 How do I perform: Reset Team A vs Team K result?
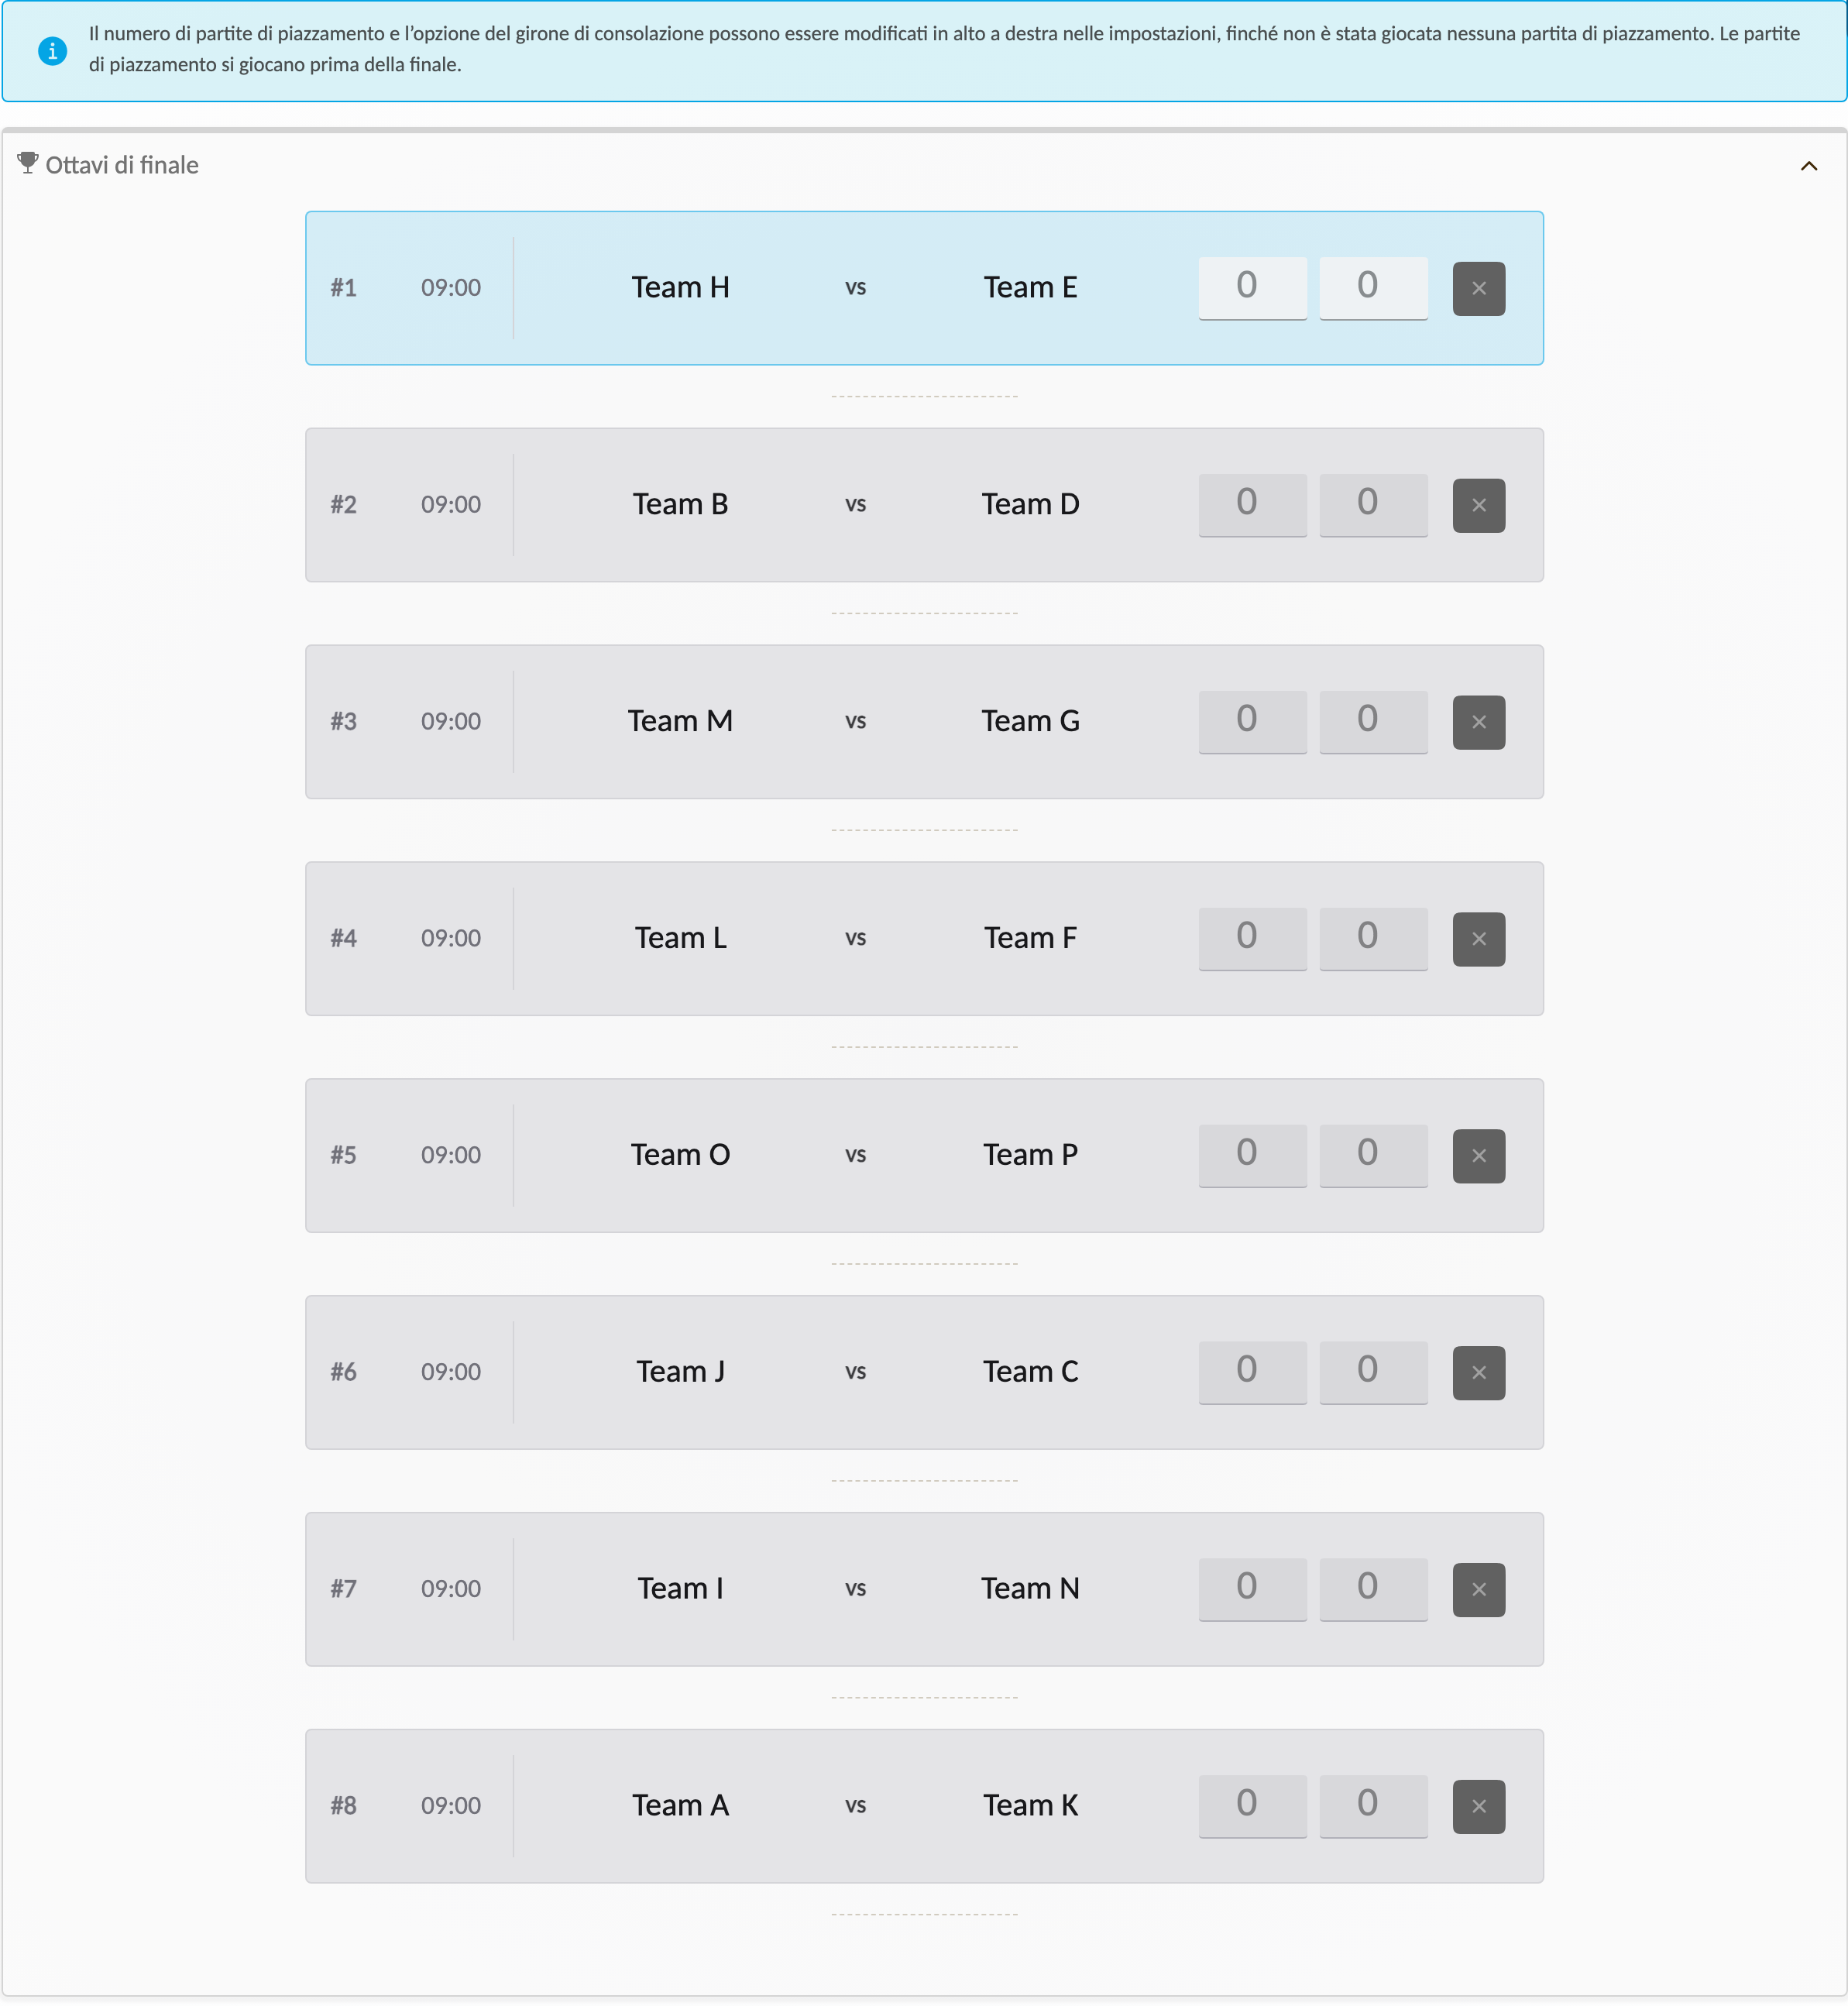[1478, 1807]
